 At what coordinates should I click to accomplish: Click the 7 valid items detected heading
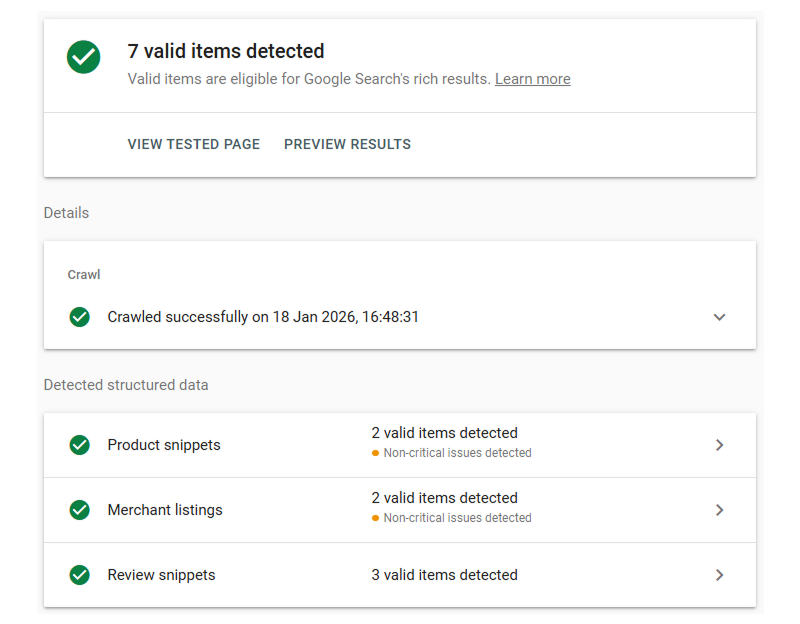click(226, 51)
